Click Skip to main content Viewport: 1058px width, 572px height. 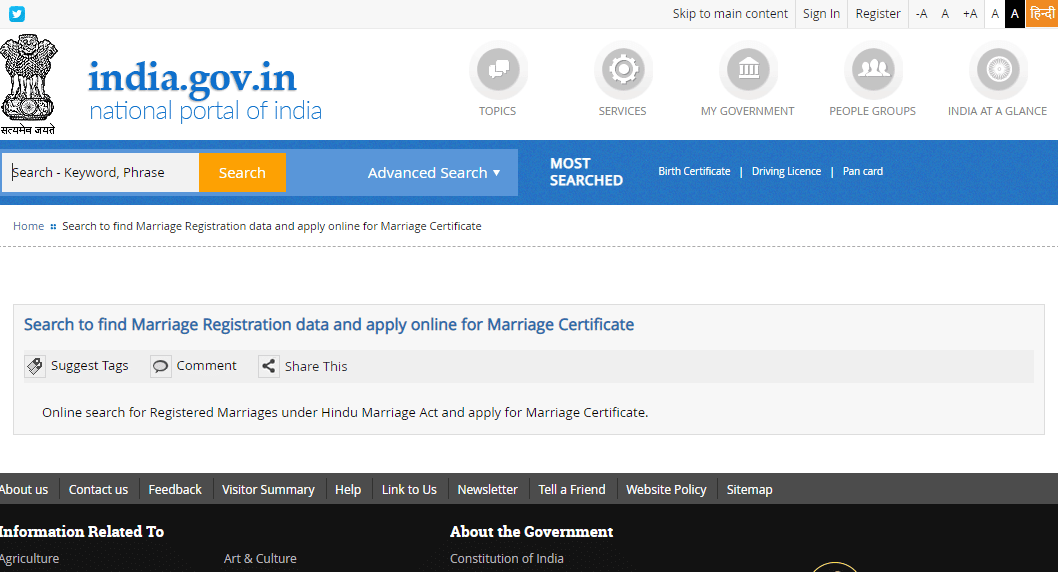tap(730, 13)
